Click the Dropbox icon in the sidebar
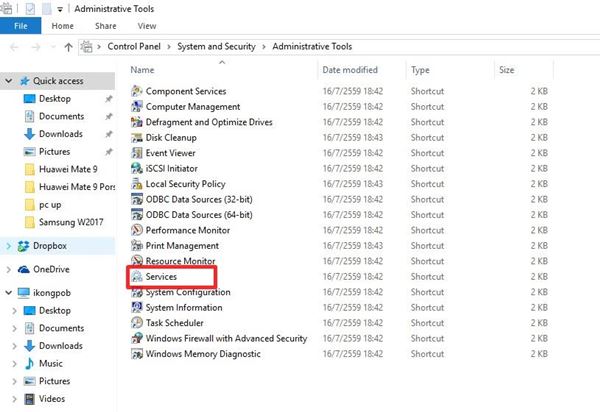Image resolution: width=600 pixels, height=412 pixels. pyautogui.click(x=23, y=246)
